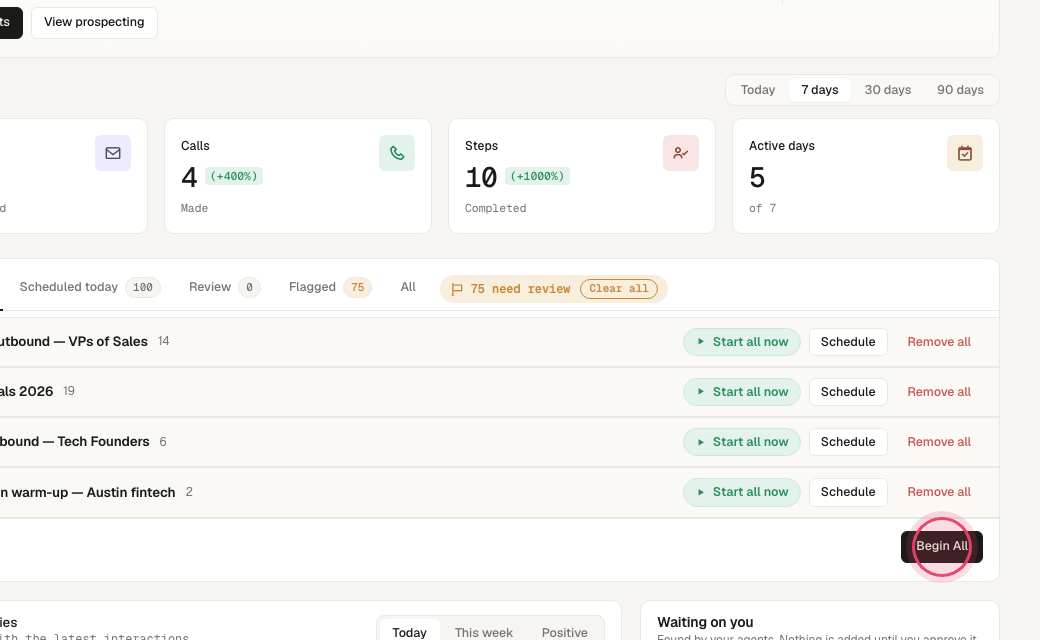Switch the range to 30 days
This screenshot has height=640, width=1040.
887,90
